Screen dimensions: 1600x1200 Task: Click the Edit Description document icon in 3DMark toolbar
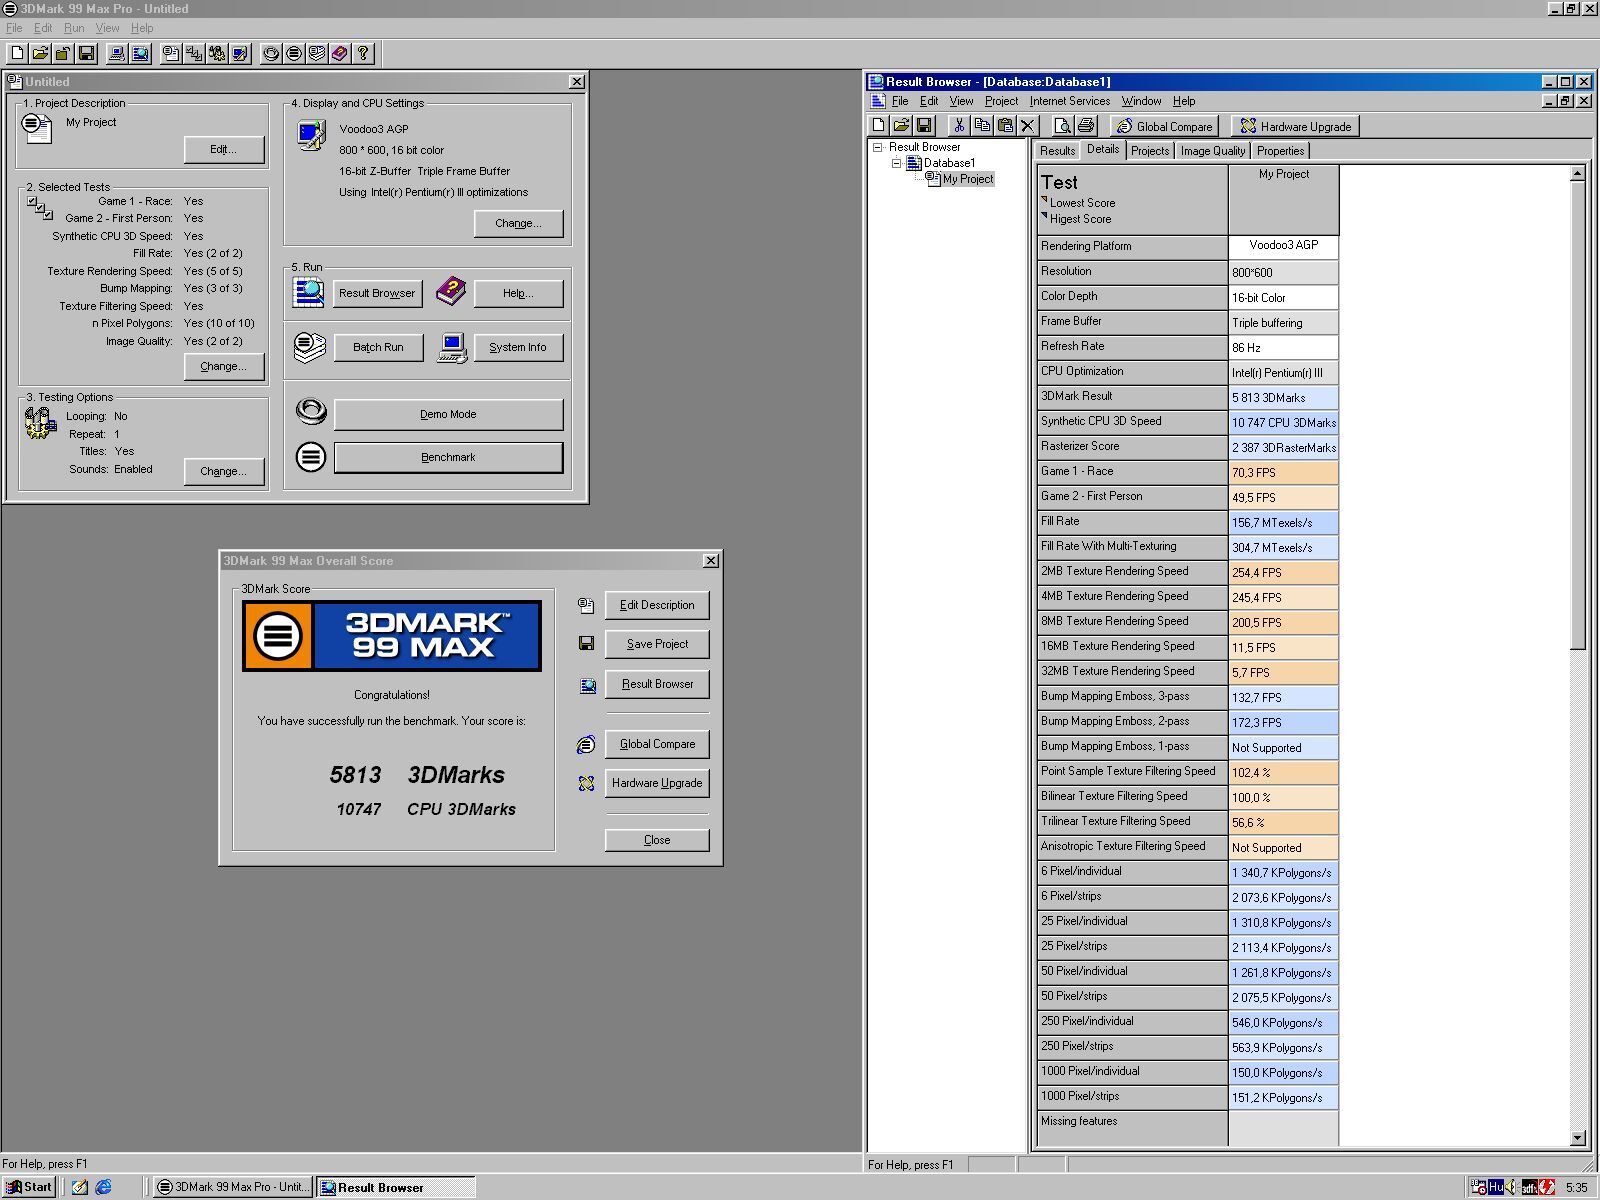click(171, 54)
